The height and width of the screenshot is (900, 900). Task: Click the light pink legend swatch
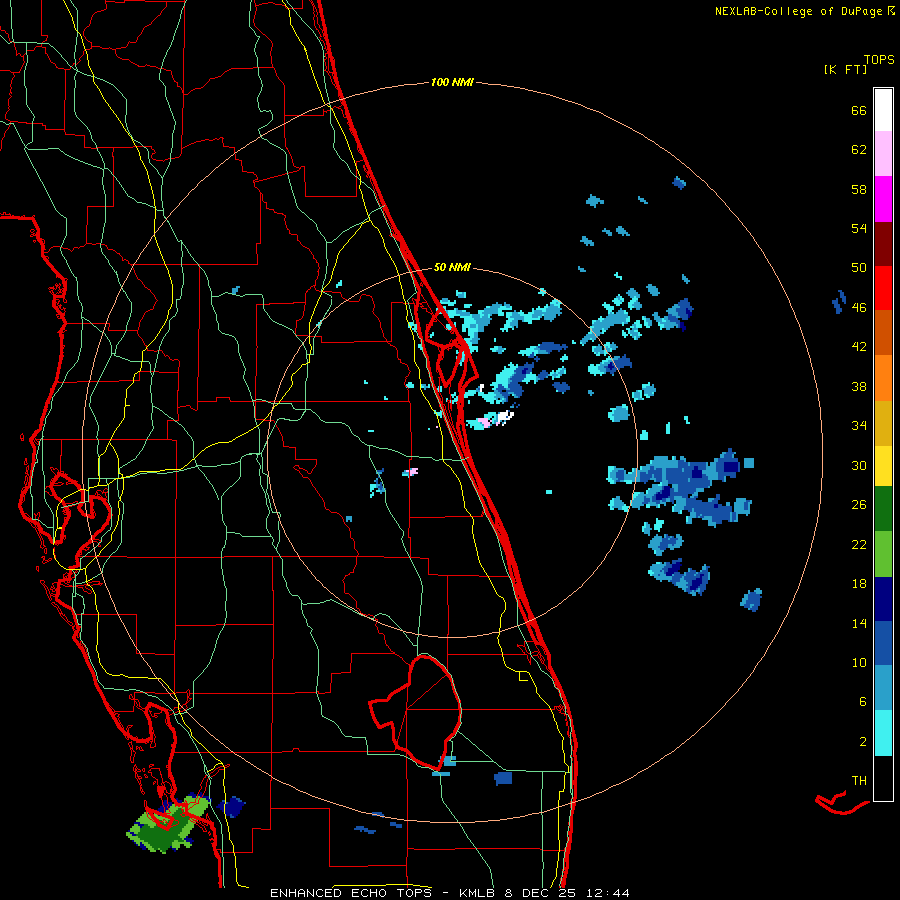click(883, 154)
